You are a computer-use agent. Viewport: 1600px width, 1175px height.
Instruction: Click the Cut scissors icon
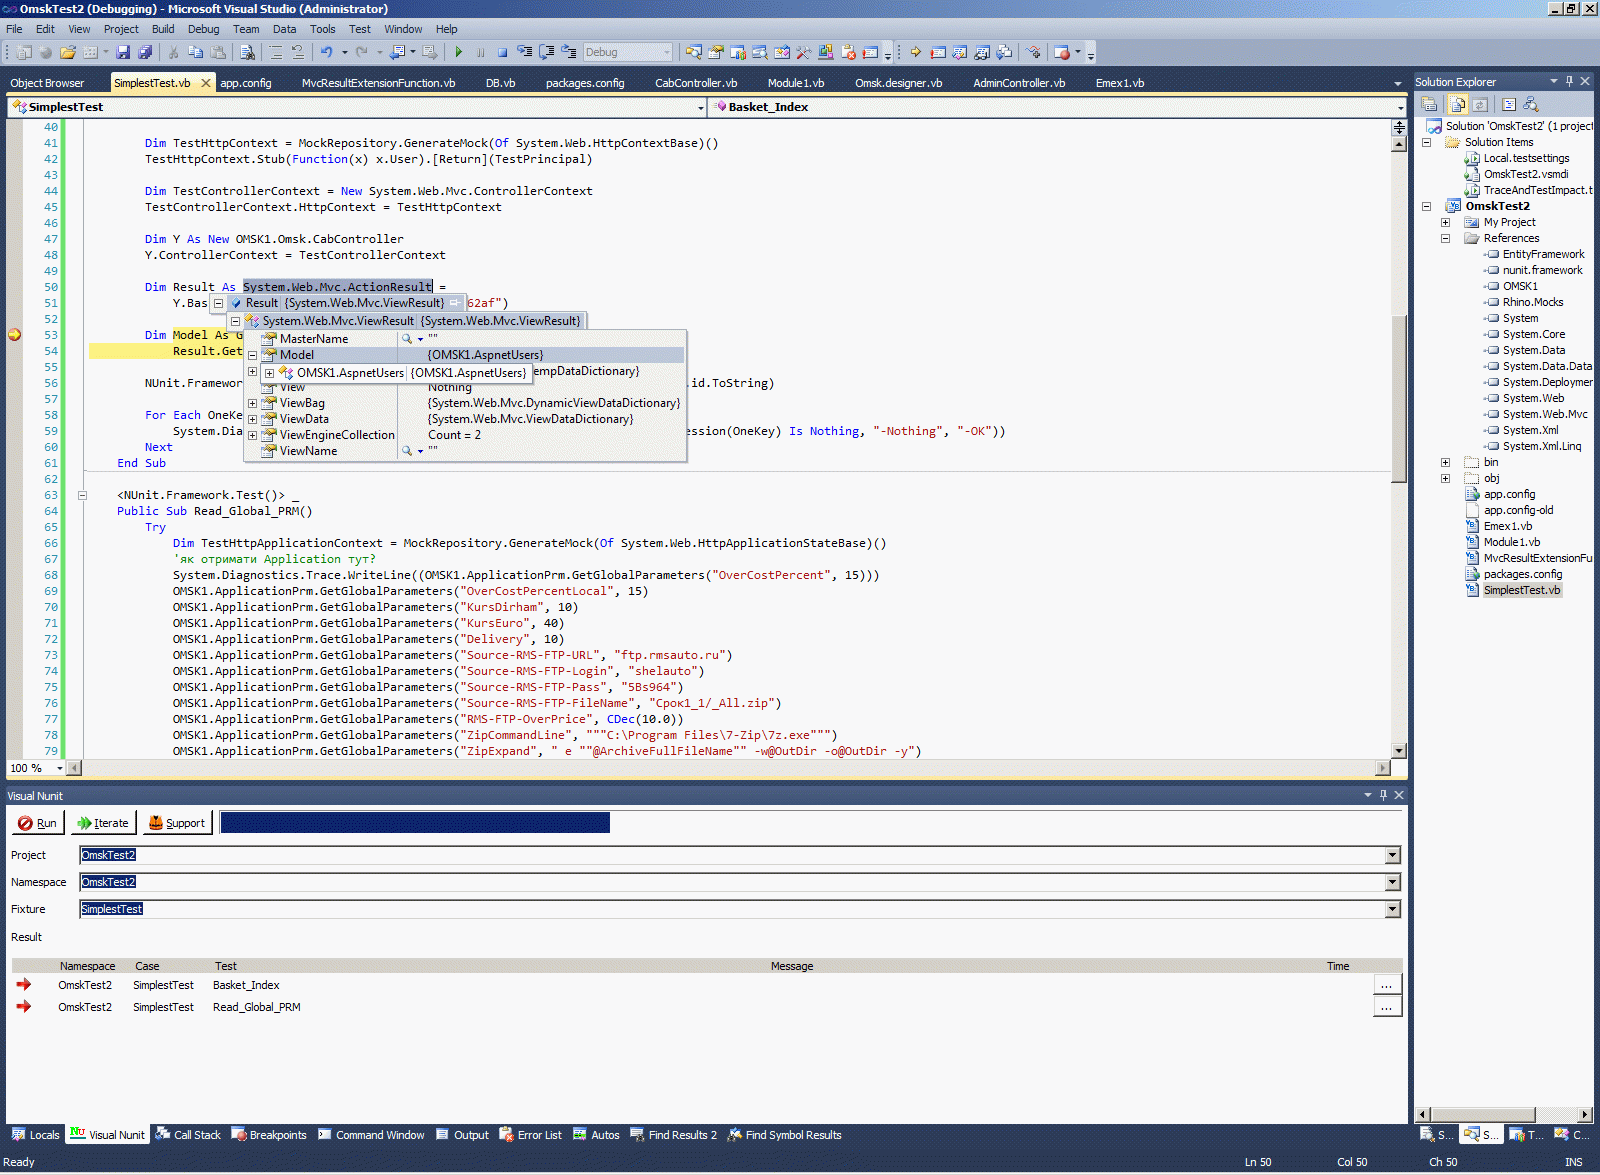(x=173, y=52)
